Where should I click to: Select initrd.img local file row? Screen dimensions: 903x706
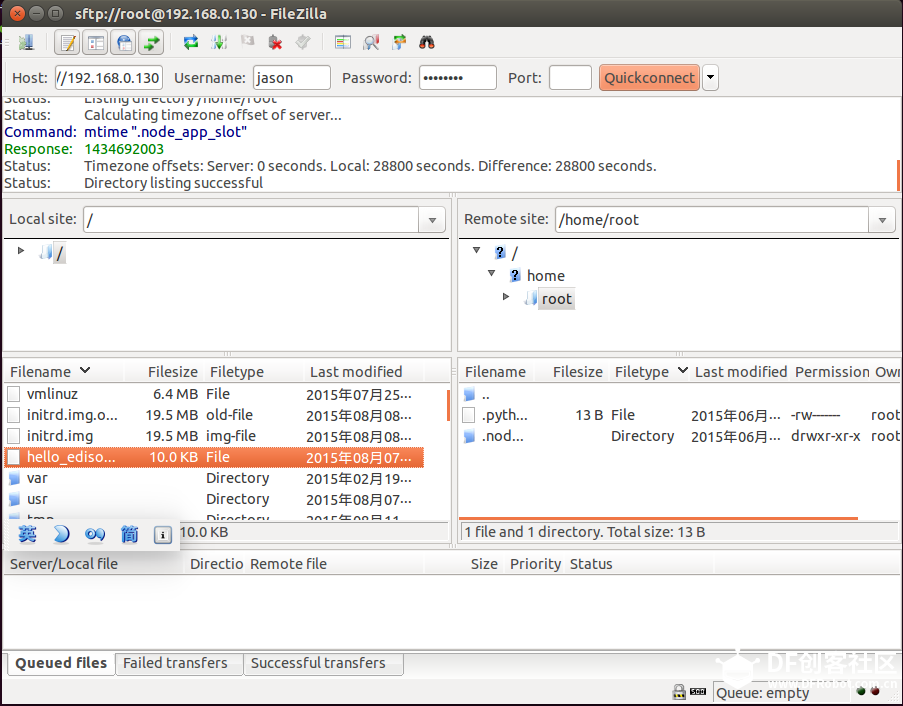(214, 436)
